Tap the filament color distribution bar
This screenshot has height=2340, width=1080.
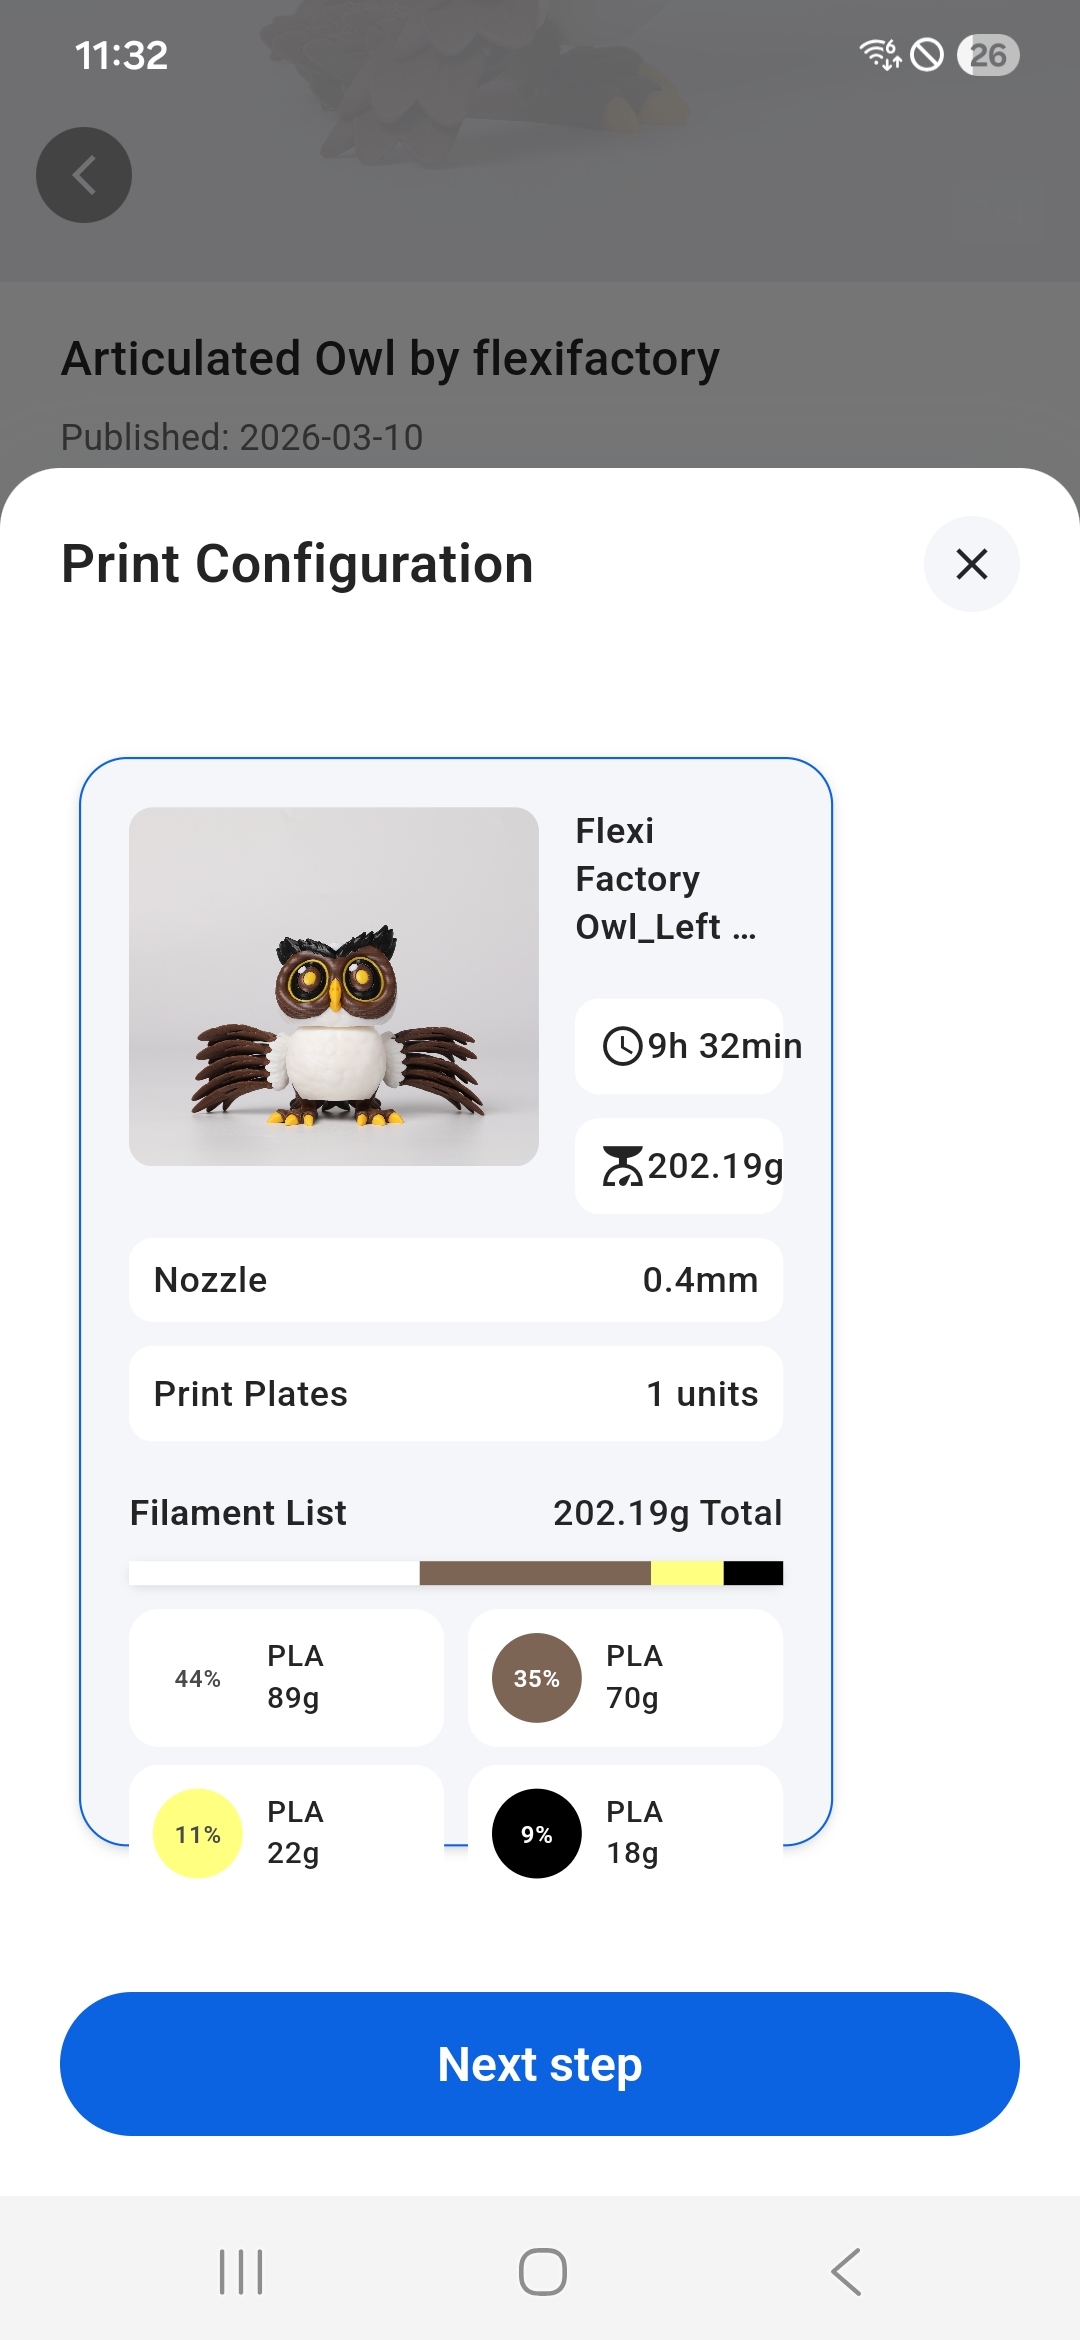tap(456, 1573)
